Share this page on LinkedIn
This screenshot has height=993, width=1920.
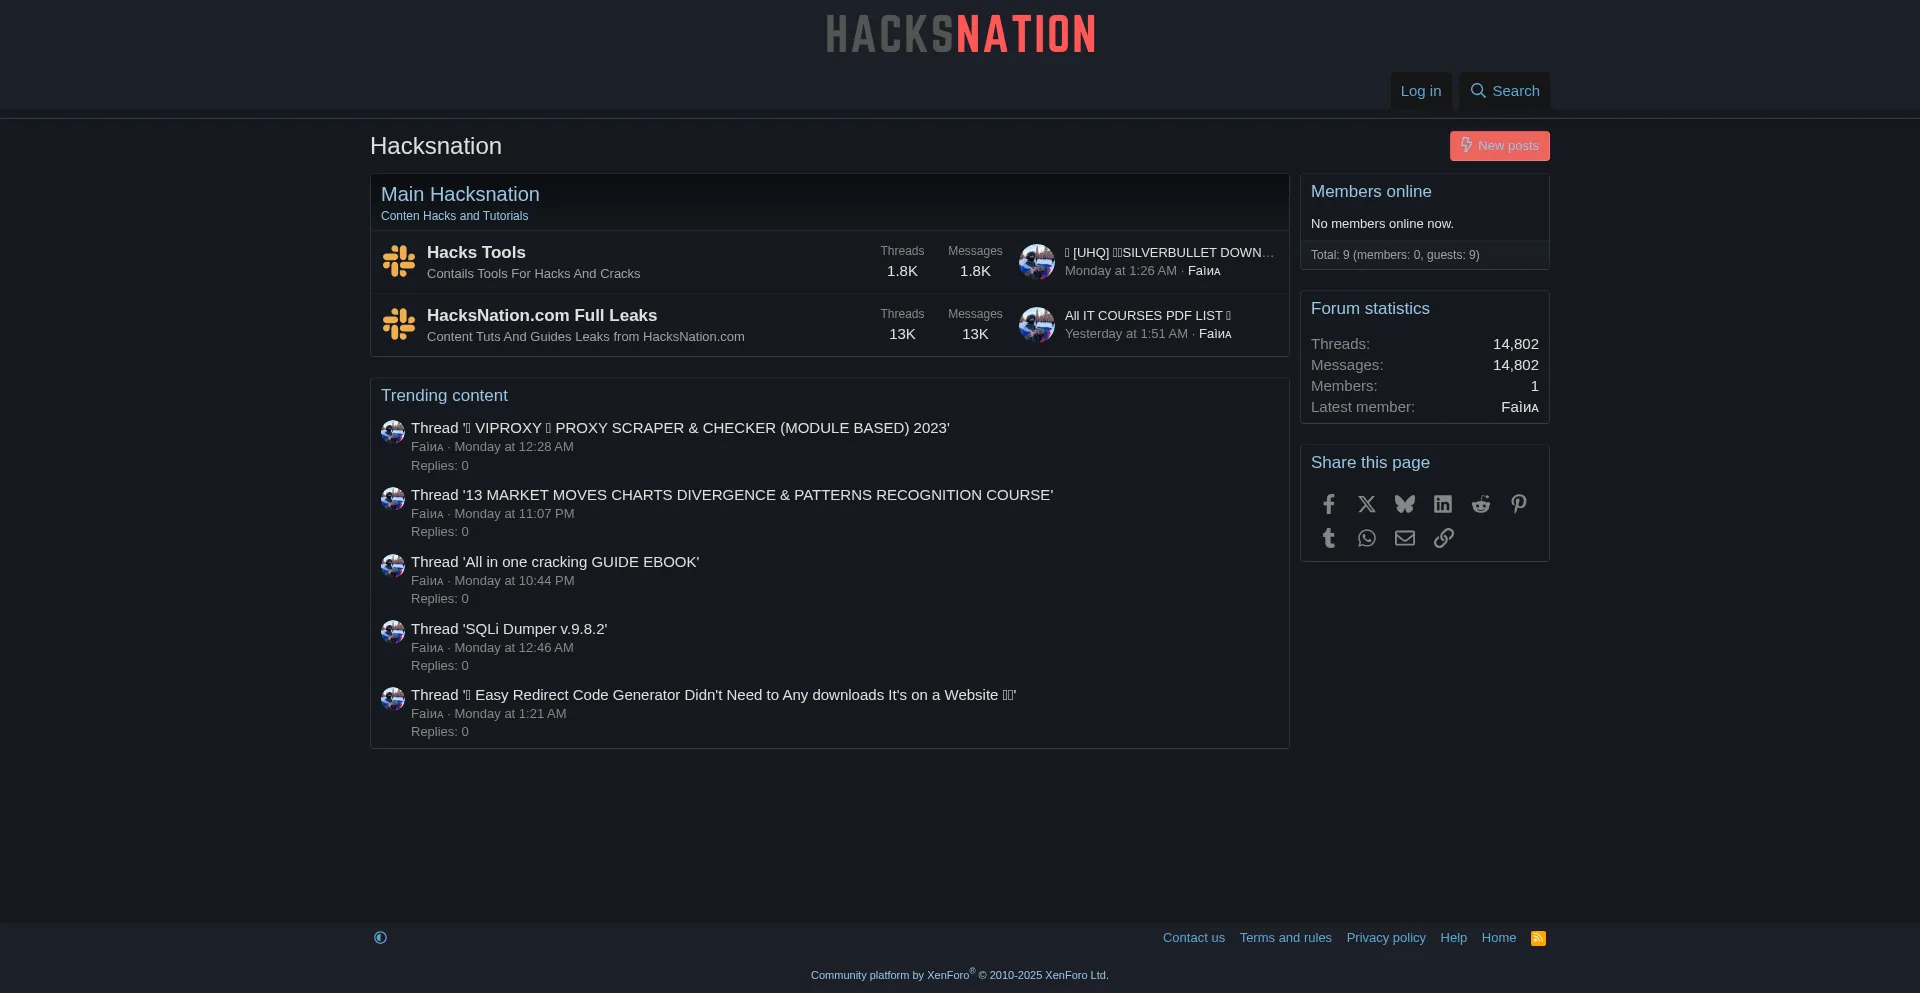tap(1442, 504)
